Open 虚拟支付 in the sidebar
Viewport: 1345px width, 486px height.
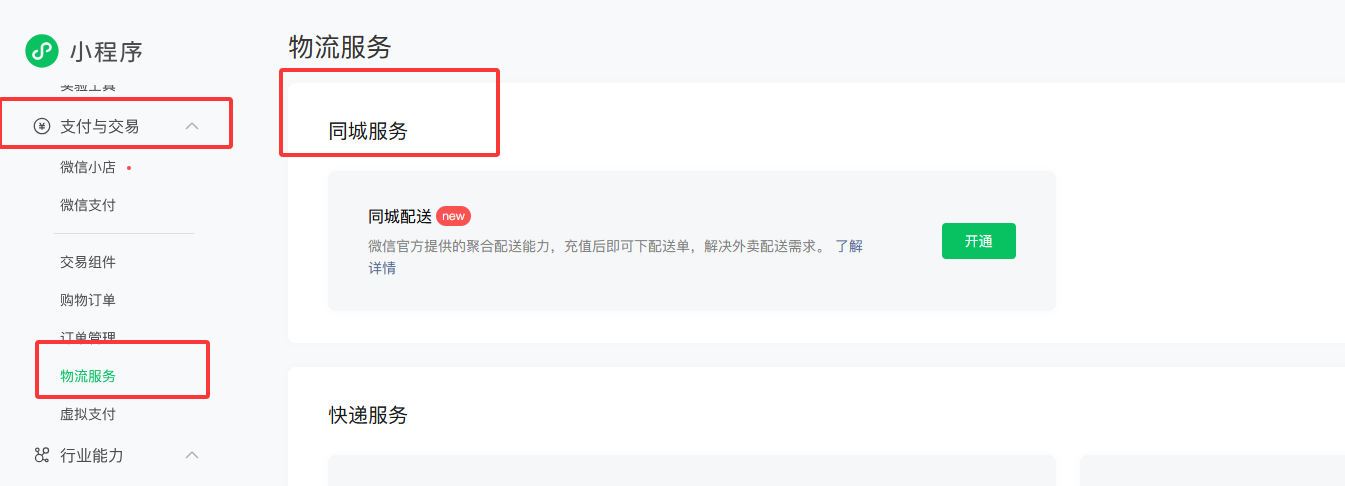[88, 414]
